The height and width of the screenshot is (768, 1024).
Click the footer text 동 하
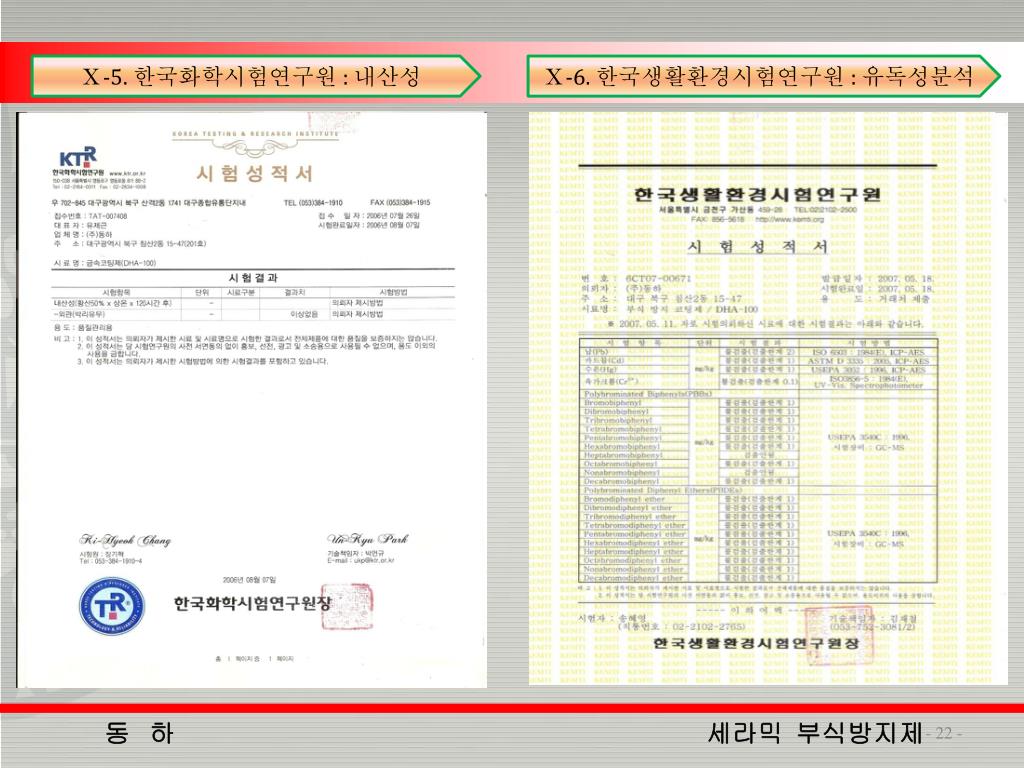coord(139,732)
